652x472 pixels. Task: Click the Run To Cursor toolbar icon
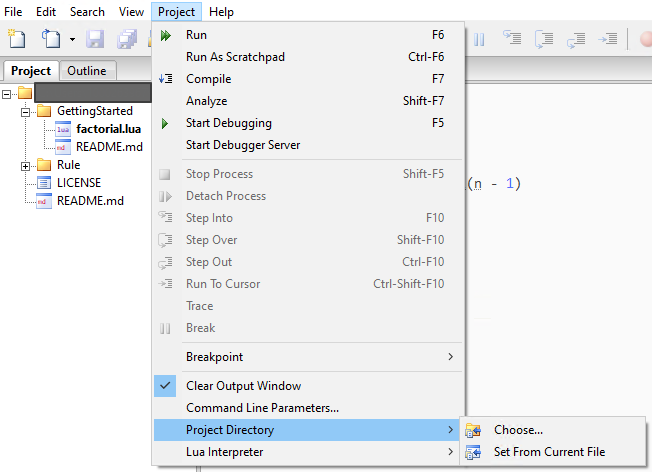point(608,39)
